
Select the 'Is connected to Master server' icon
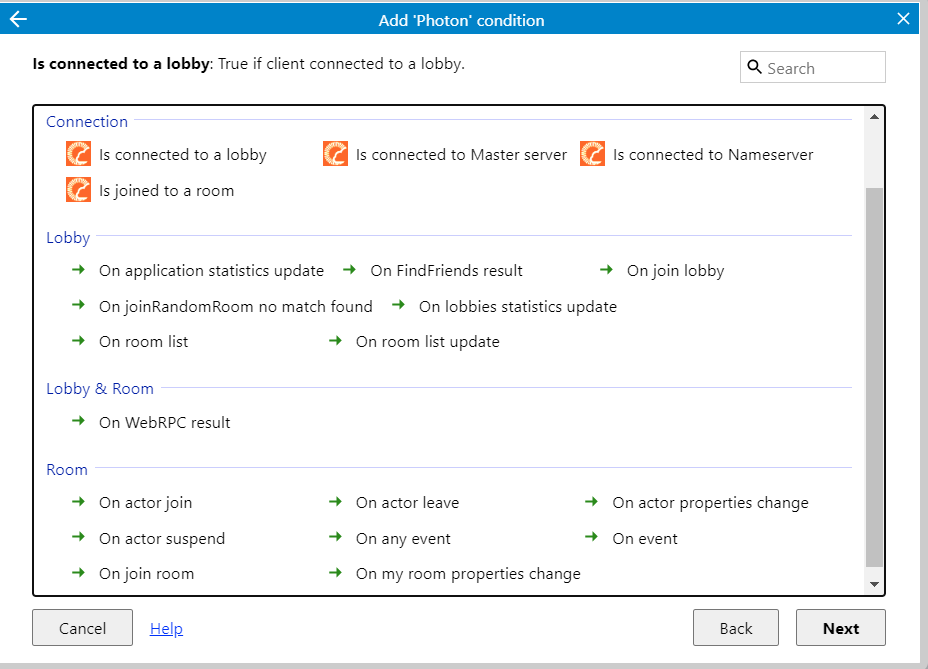(x=335, y=154)
